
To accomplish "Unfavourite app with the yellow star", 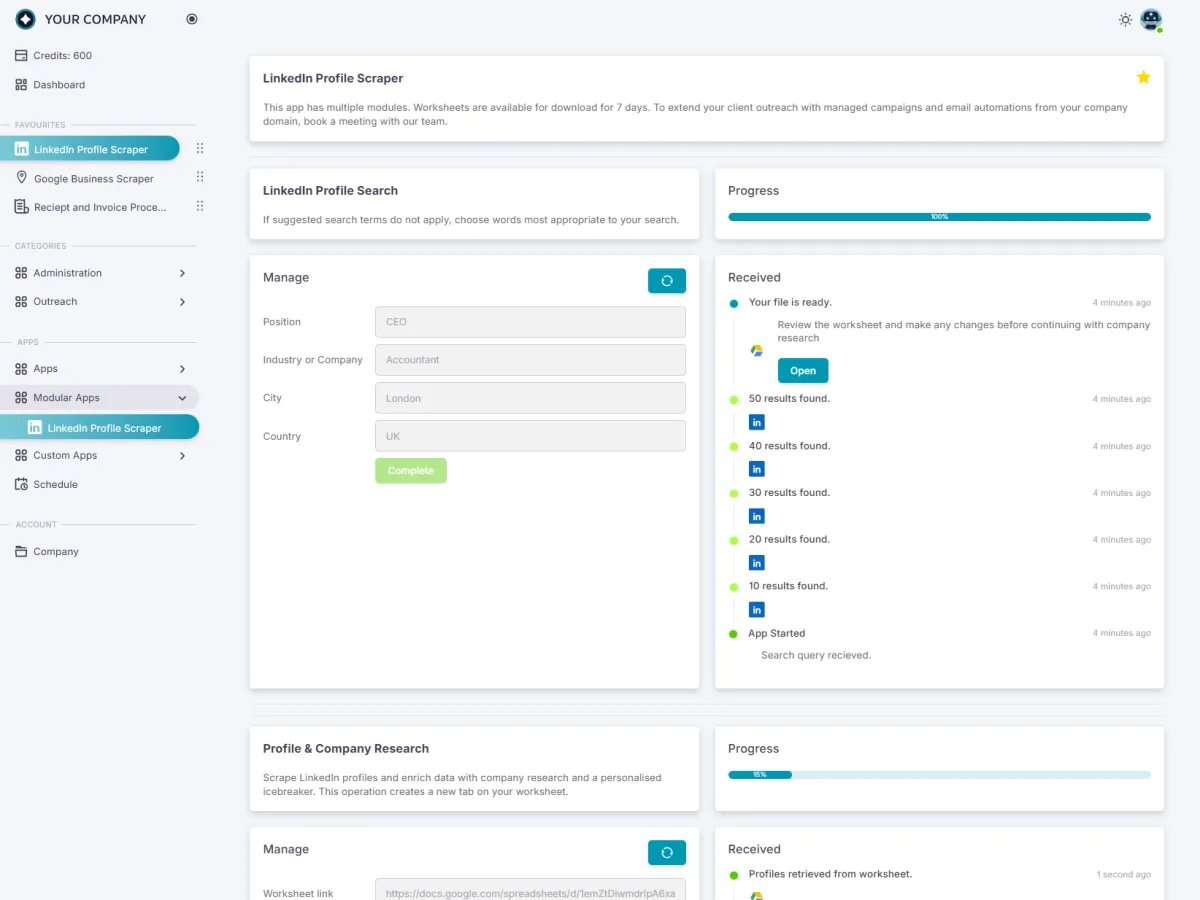I will [1143, 77].
